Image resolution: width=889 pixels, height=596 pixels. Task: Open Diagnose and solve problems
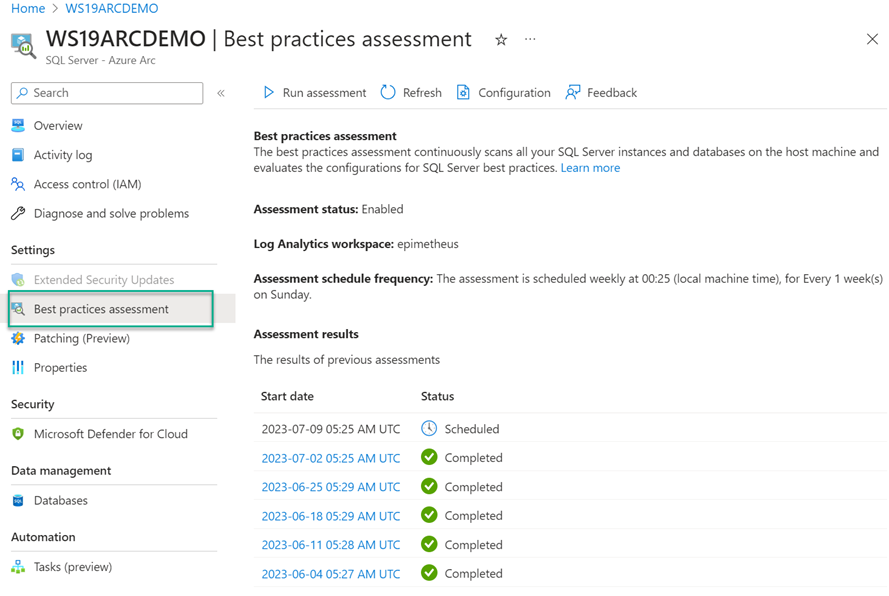pyautogui.click(x=110, y=213)
